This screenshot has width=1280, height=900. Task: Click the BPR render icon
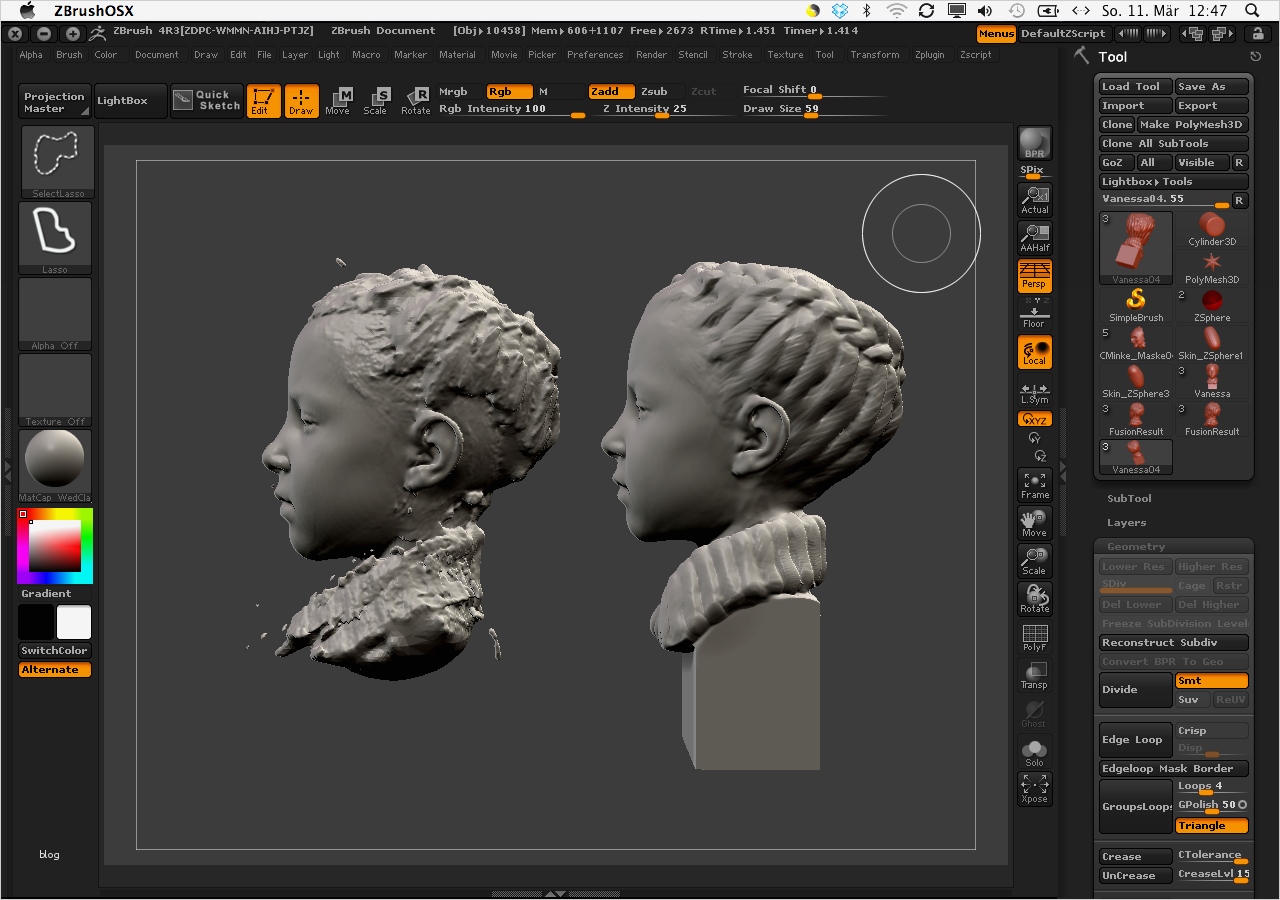1034,144
